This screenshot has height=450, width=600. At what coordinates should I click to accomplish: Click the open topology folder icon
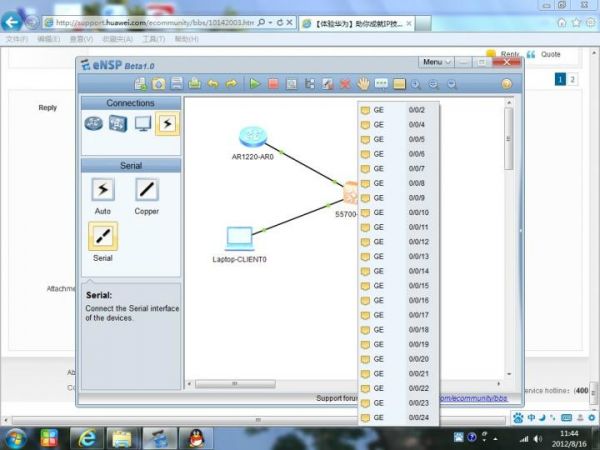158,84
